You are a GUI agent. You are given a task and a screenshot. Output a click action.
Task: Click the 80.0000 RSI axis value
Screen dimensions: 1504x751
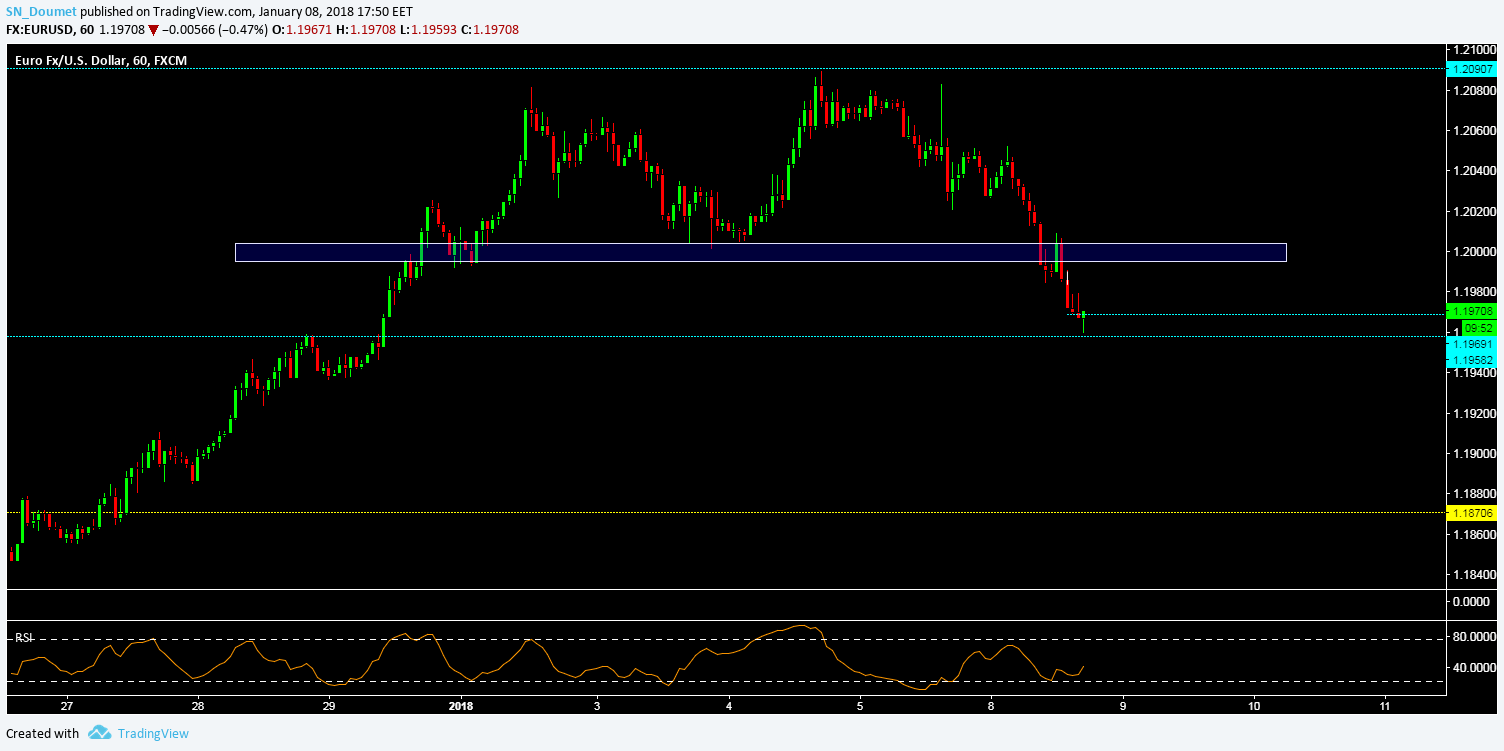tap(1477, 636)
